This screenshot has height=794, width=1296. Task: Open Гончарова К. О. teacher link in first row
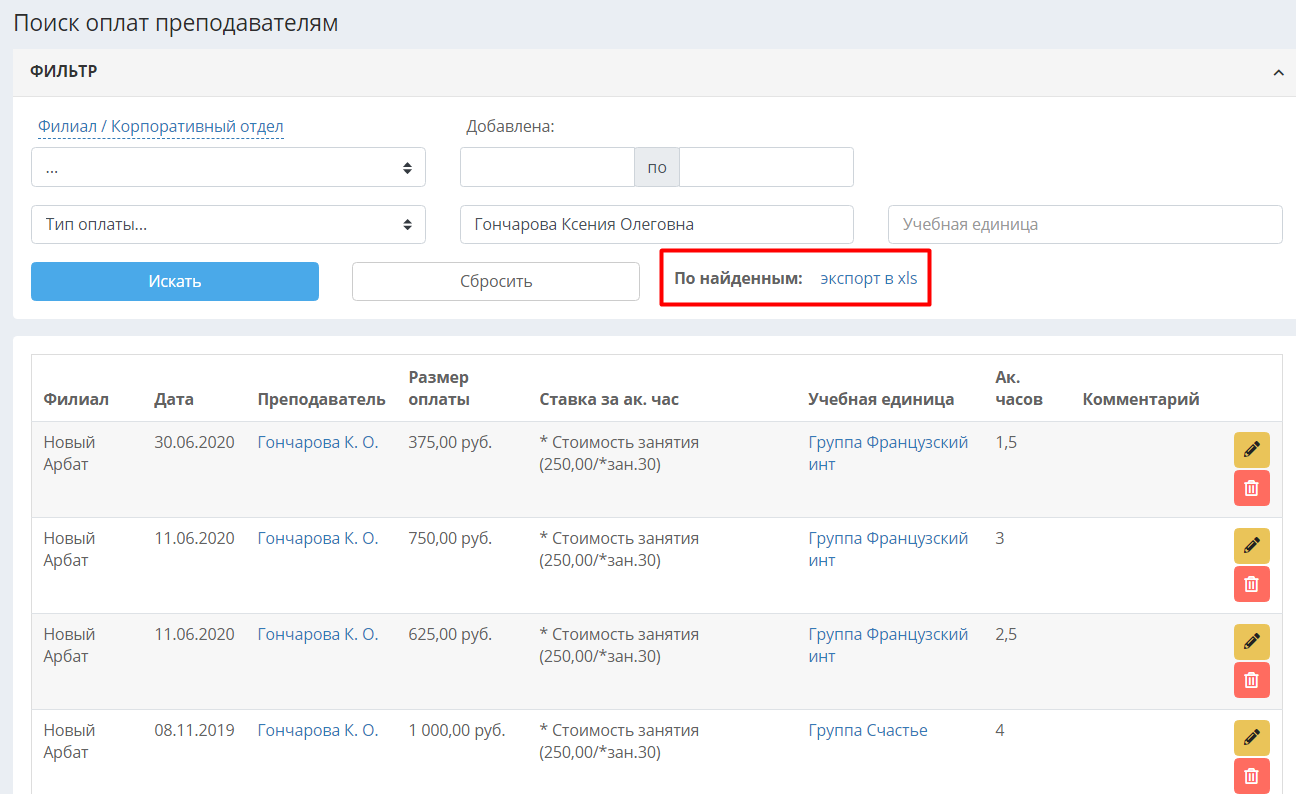coord(318,442)
